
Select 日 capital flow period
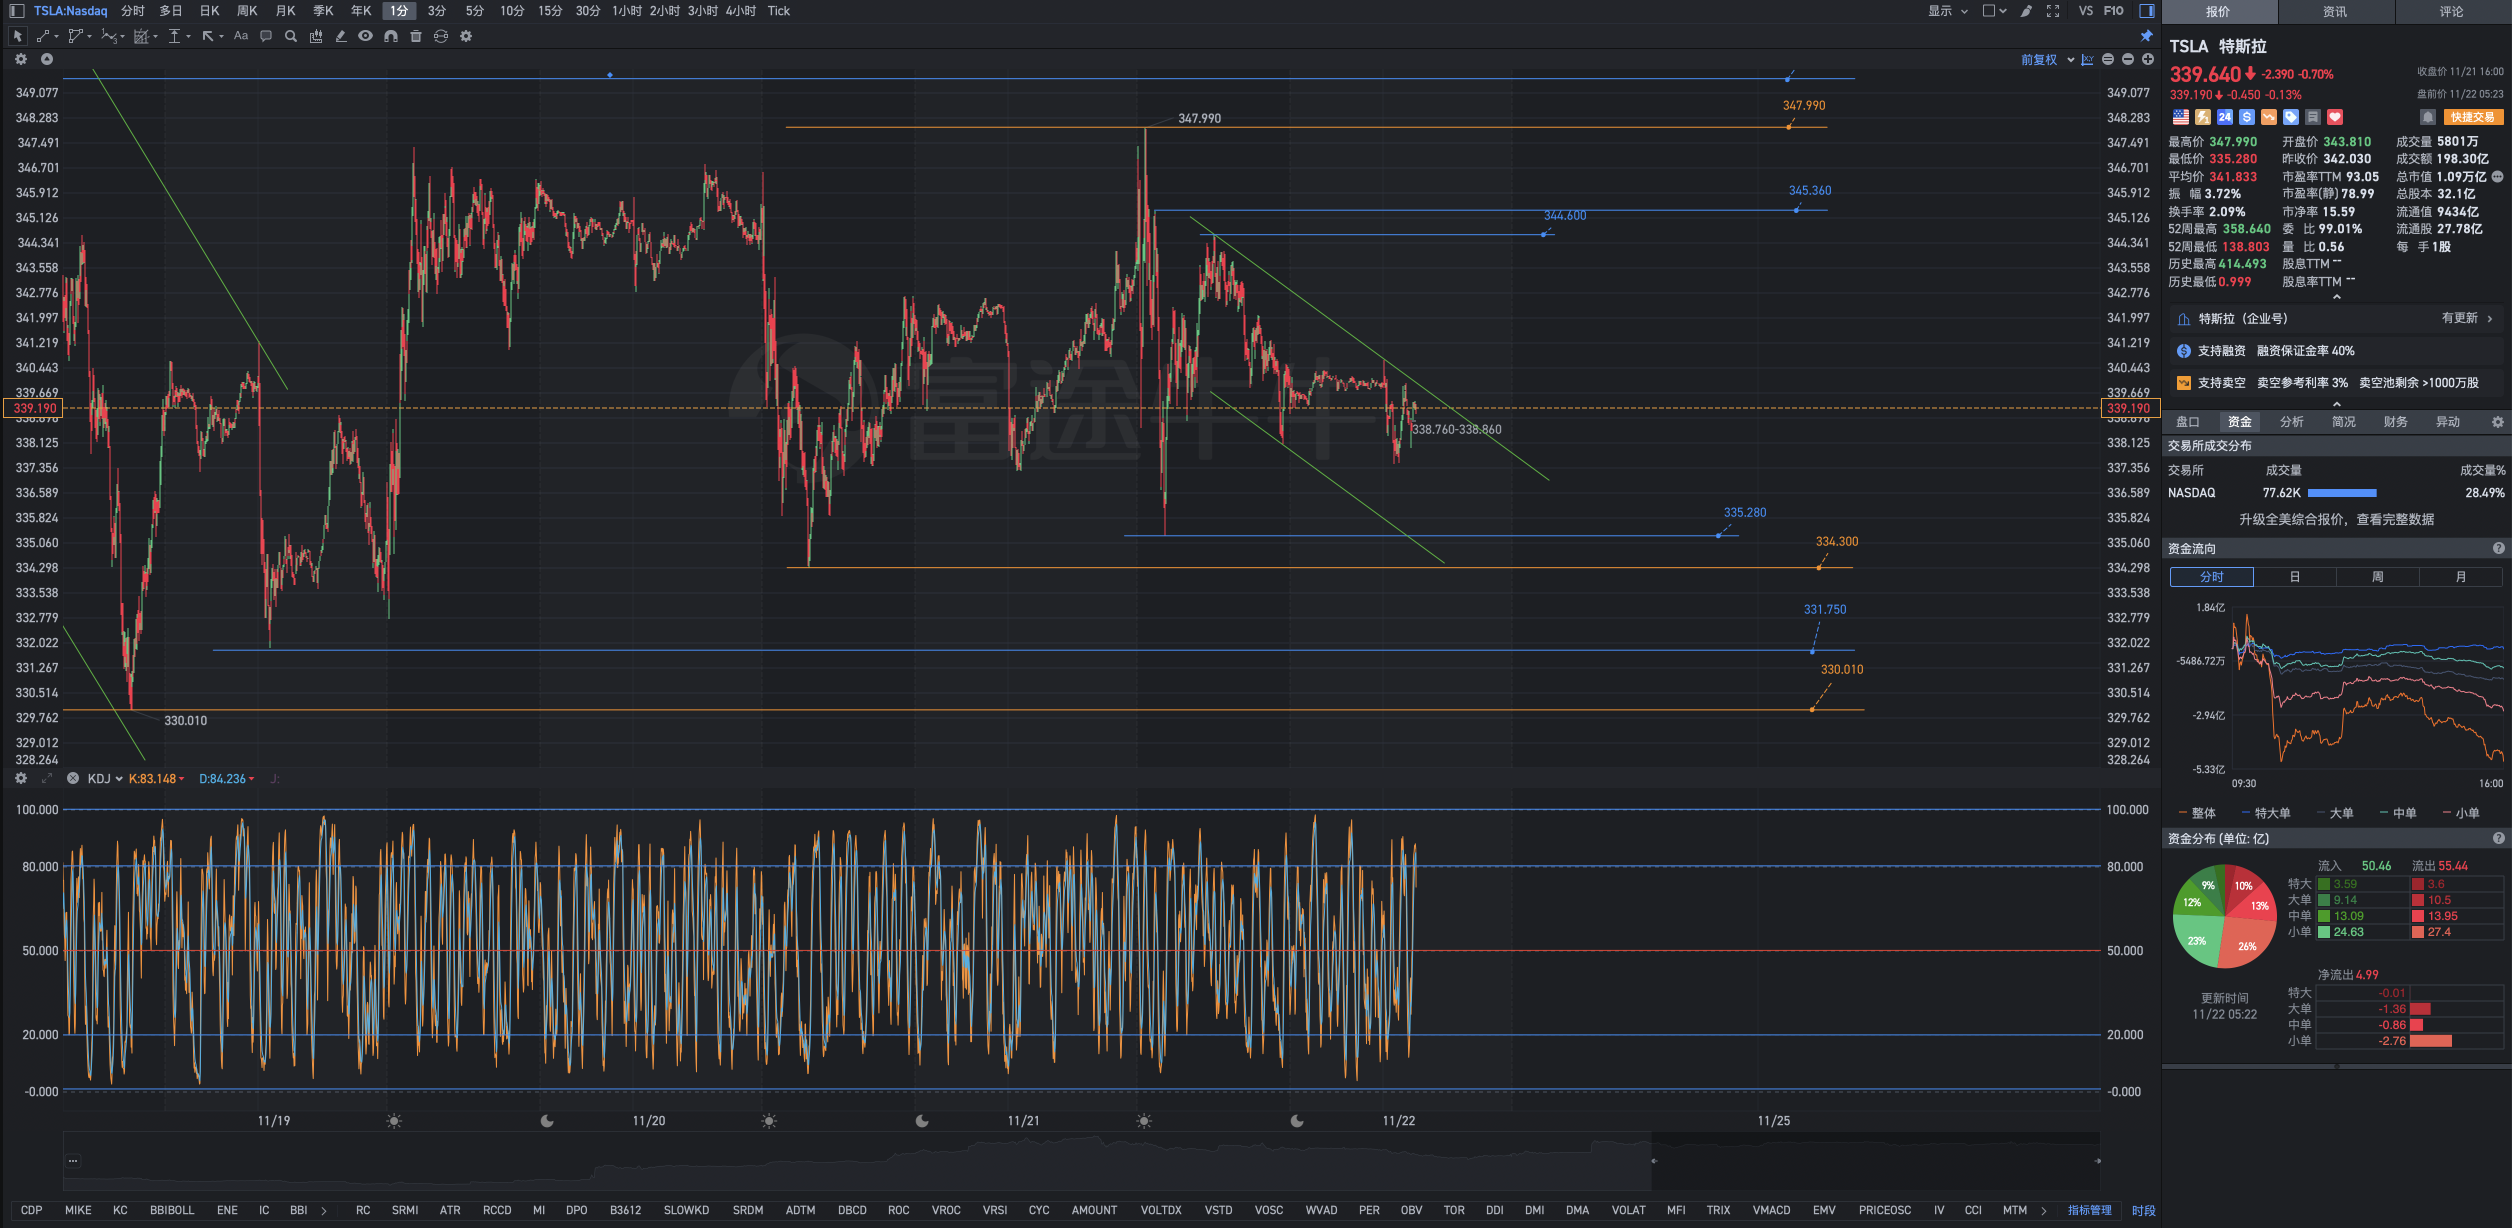pyautogui.click(x=2295, y=577)
